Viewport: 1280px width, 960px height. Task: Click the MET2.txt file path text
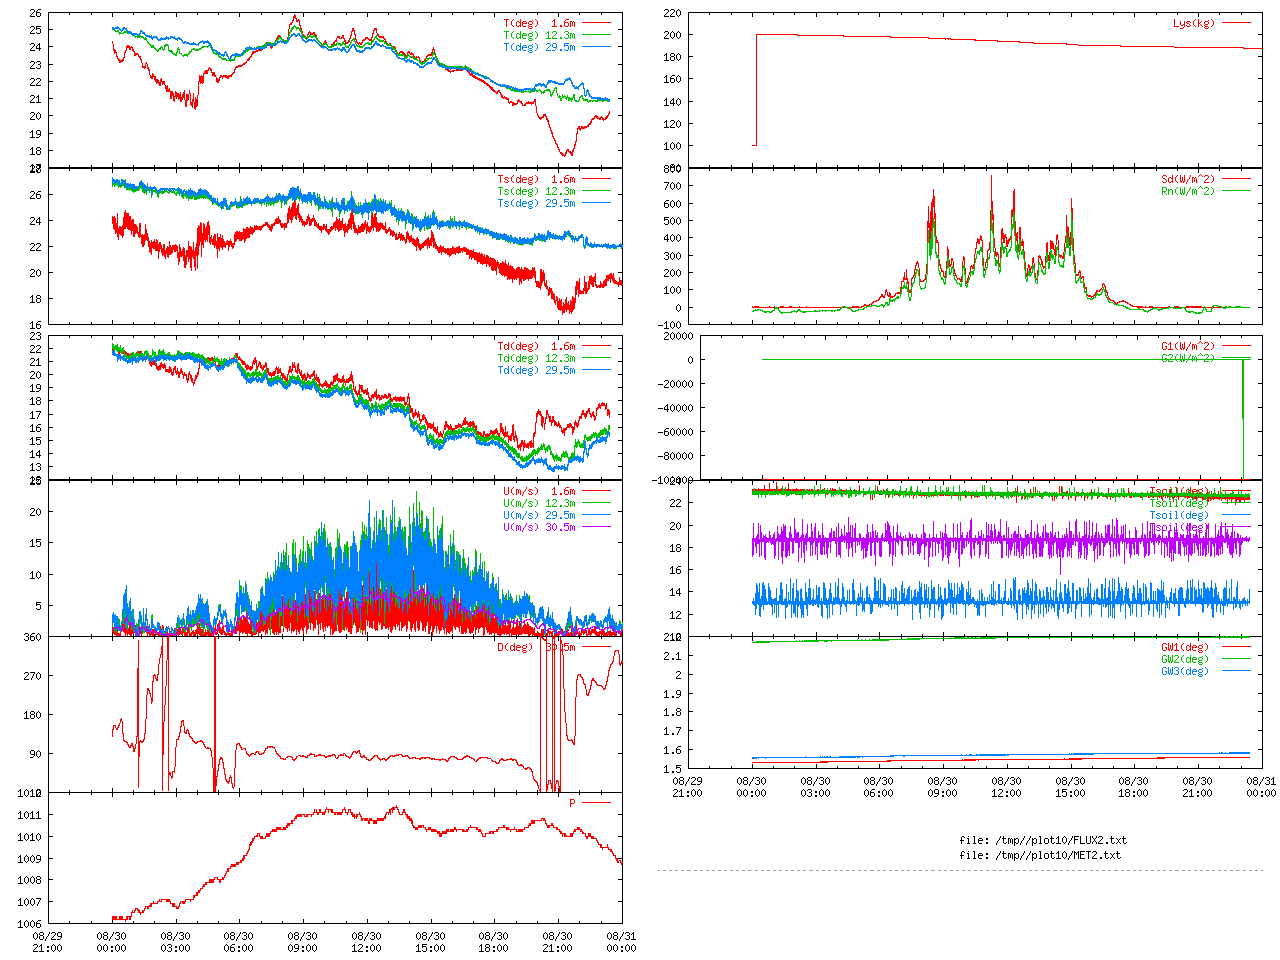point(1040,855)
